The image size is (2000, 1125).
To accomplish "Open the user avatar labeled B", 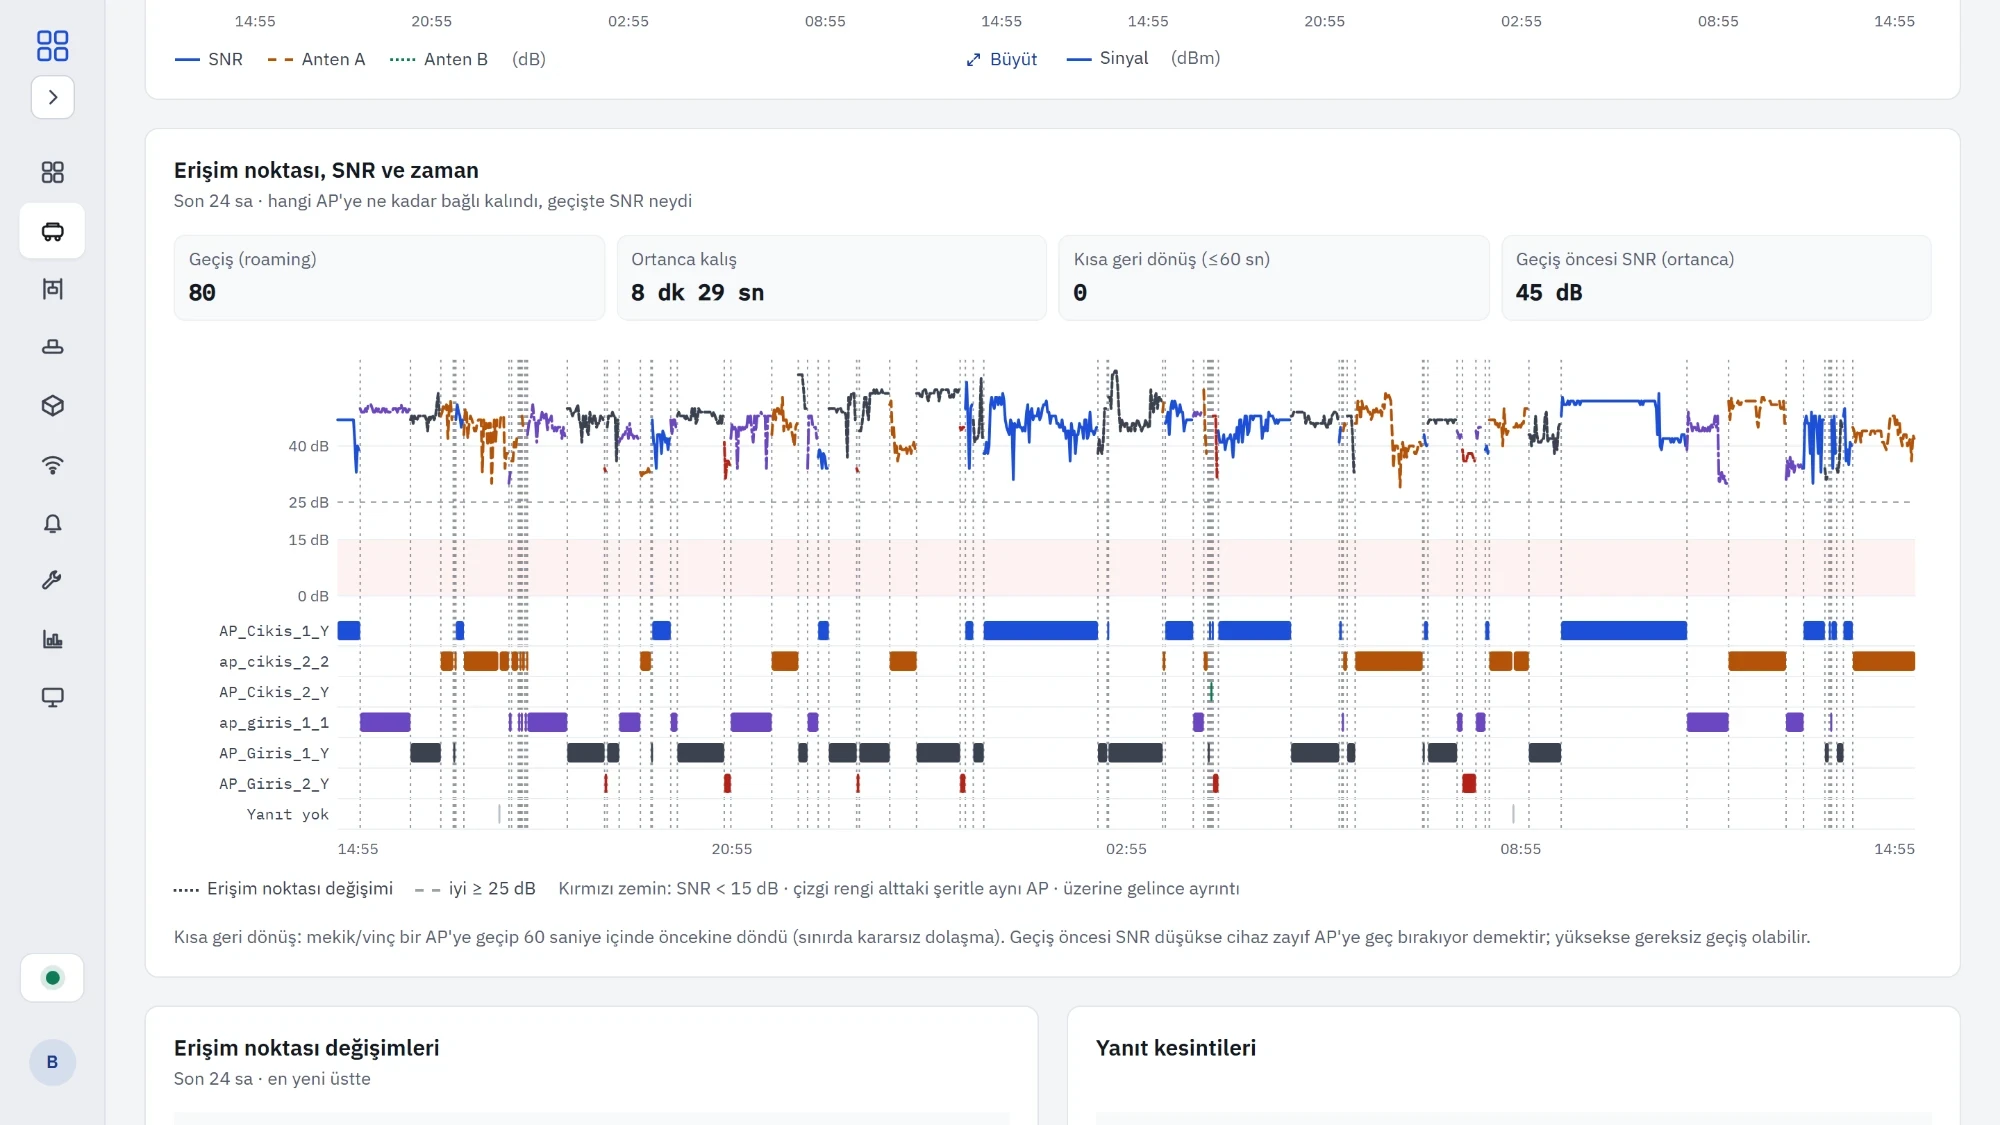I will pos(52,1062).
